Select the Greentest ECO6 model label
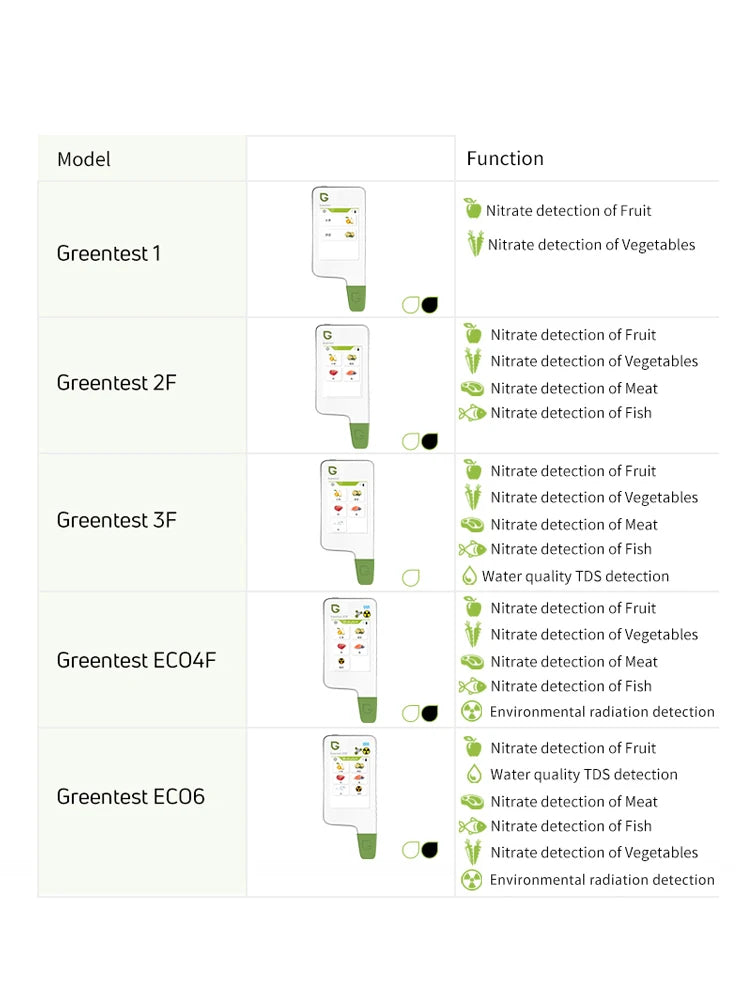The width and height of the screenshot is (750, 1000). coord(131,797)
